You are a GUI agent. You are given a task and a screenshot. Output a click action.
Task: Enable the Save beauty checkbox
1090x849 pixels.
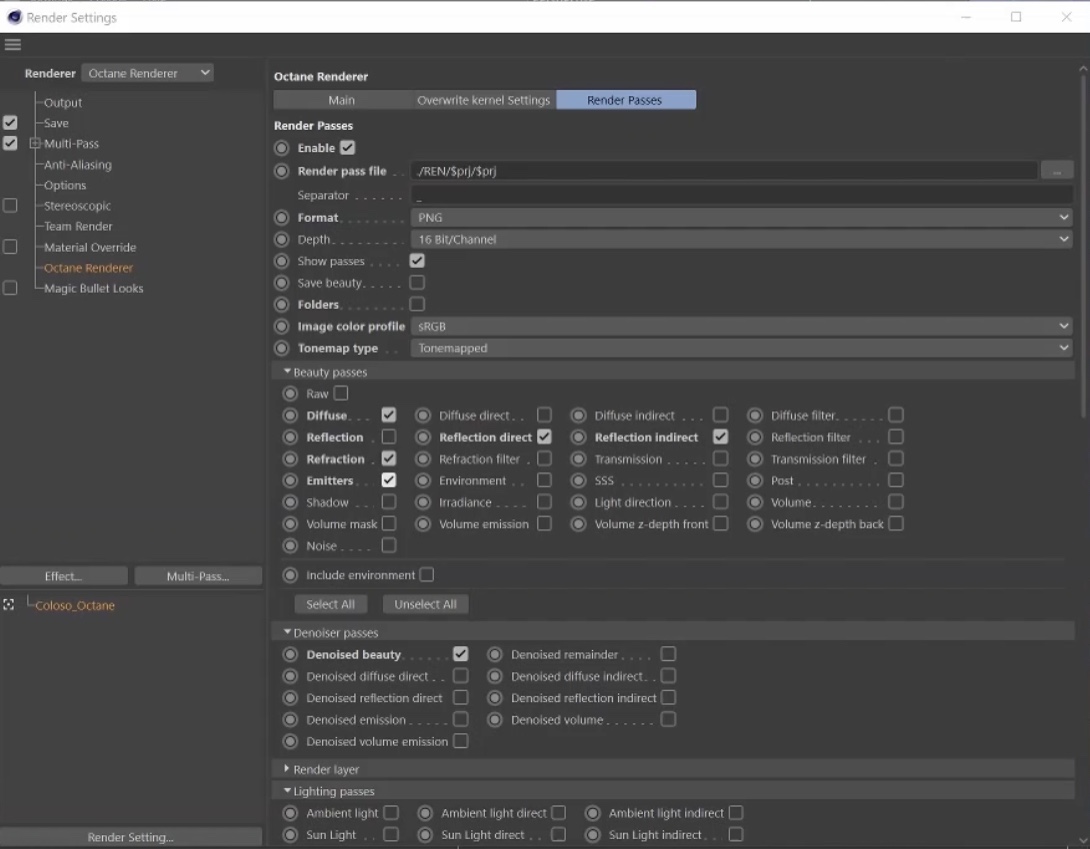click(417, 282)
